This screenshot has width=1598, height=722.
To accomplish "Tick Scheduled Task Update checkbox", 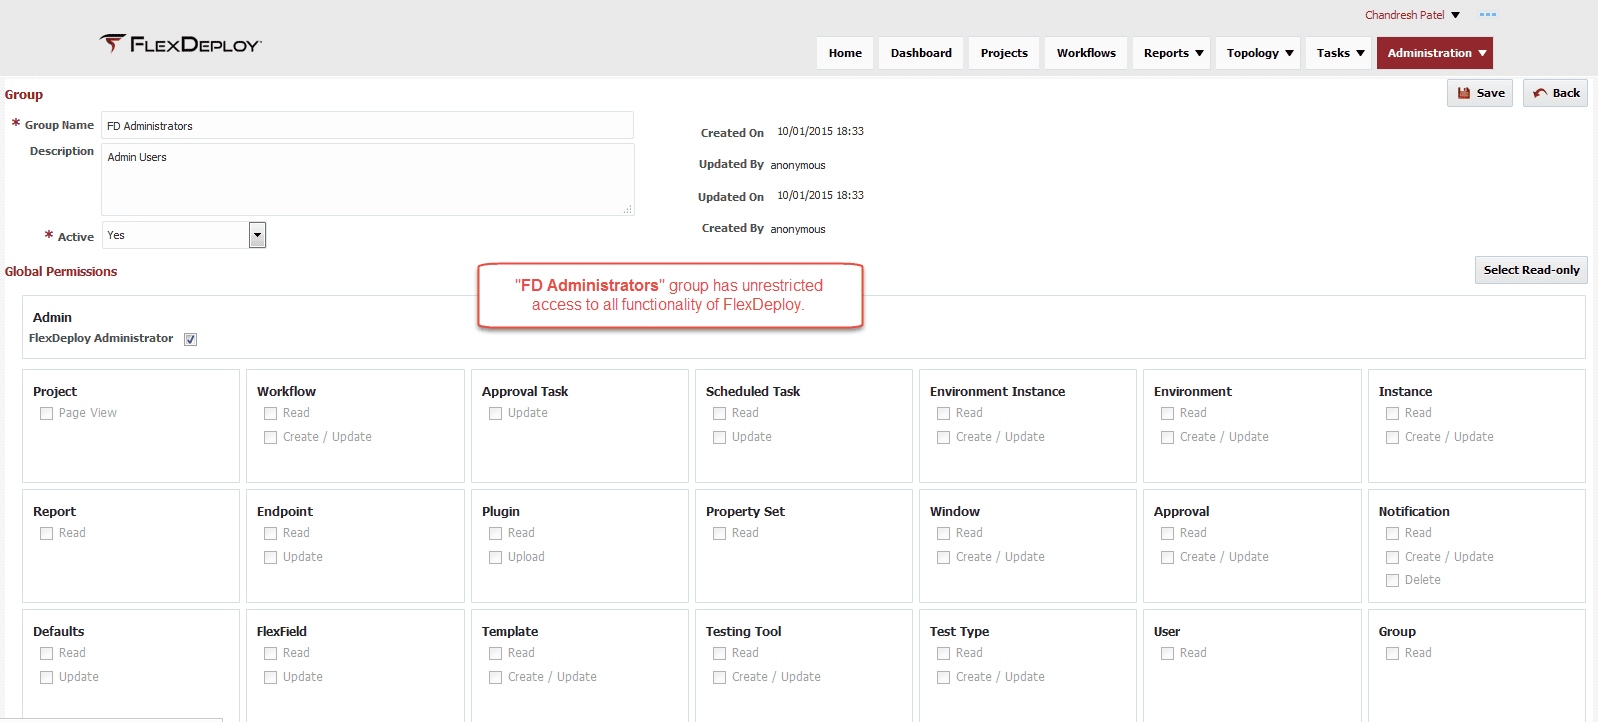I will [719, 437].
